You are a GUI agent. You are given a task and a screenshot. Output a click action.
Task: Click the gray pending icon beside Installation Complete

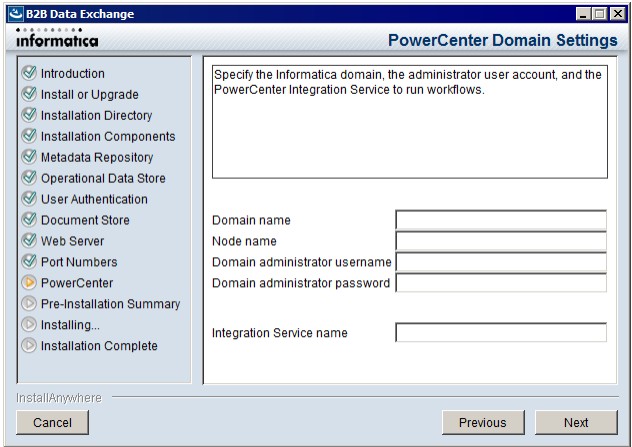[29, 345]
